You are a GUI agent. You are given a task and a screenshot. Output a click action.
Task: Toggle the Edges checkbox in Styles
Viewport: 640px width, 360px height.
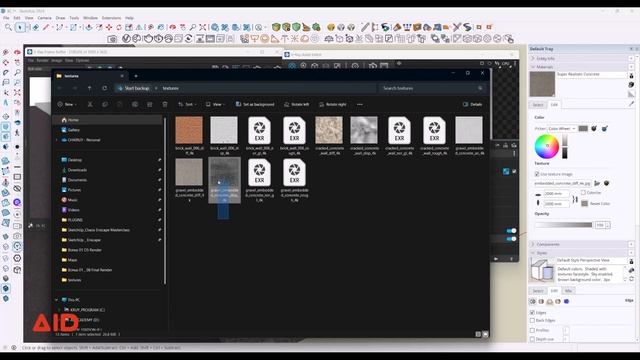[x=532, y=313]
